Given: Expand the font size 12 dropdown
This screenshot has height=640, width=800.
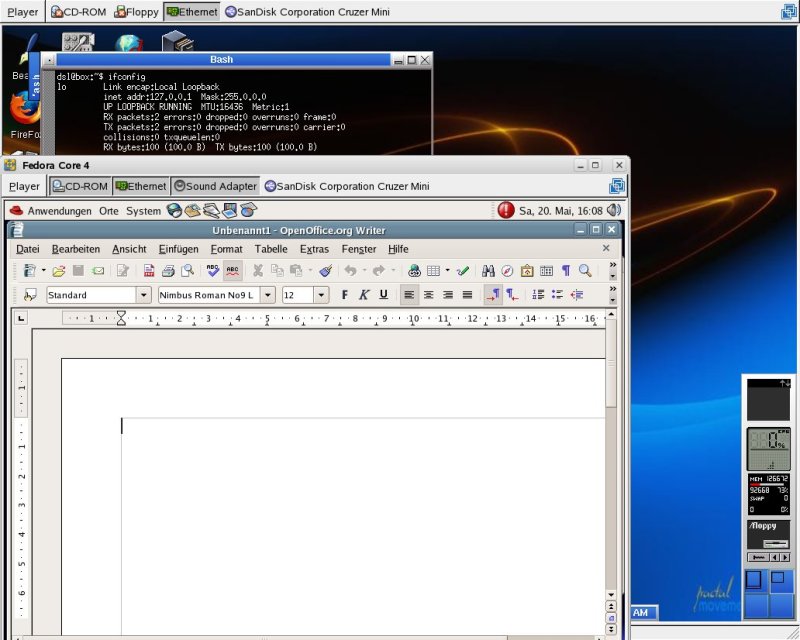Looking at the screenshot, I should point(321,295).
